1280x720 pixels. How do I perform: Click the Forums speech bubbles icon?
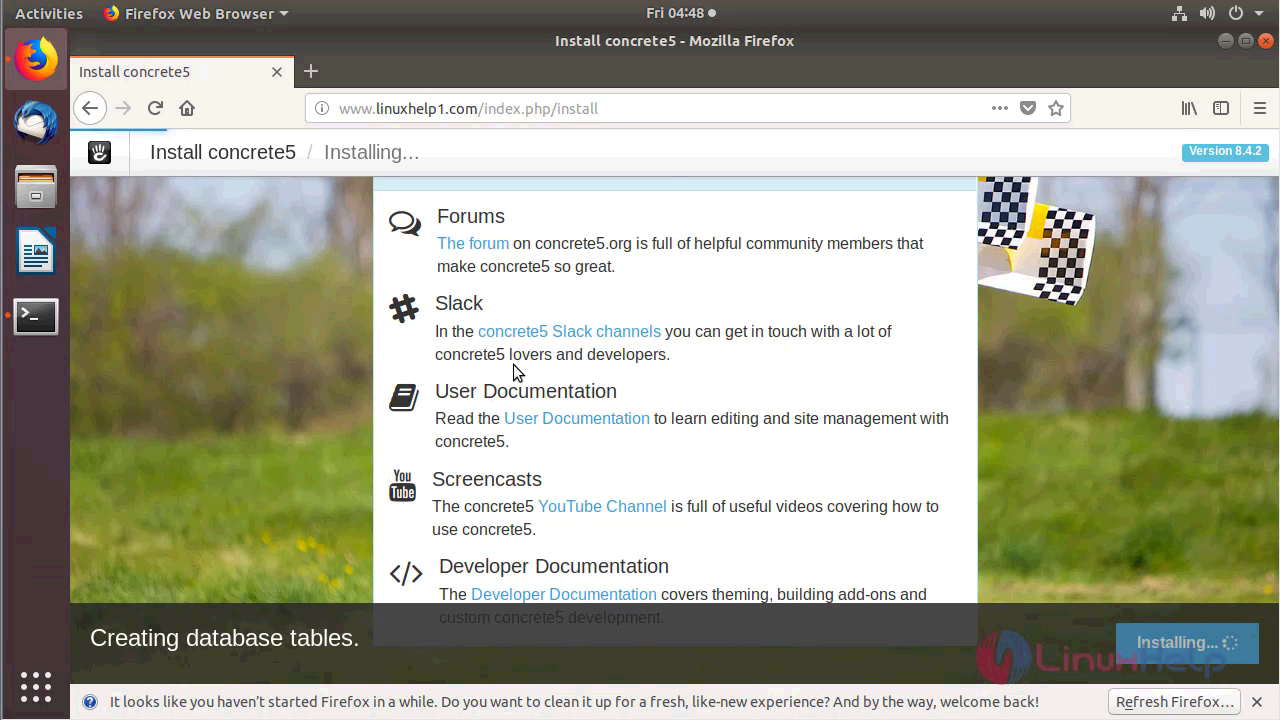pyautogui.click(x=405, y=223)
